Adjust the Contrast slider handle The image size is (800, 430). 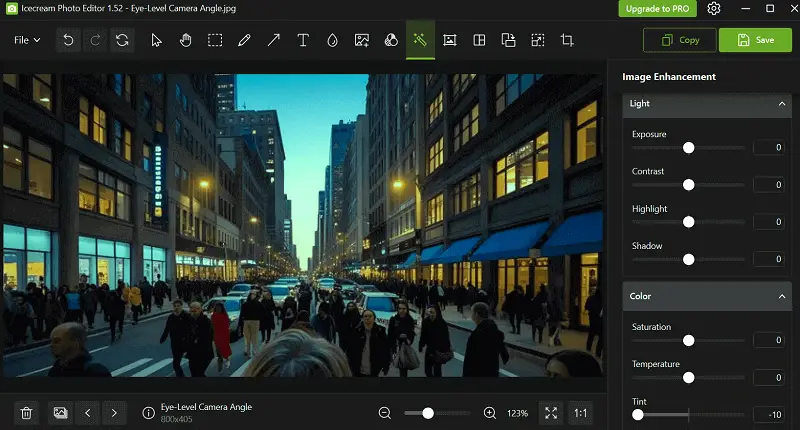[689, 185]
